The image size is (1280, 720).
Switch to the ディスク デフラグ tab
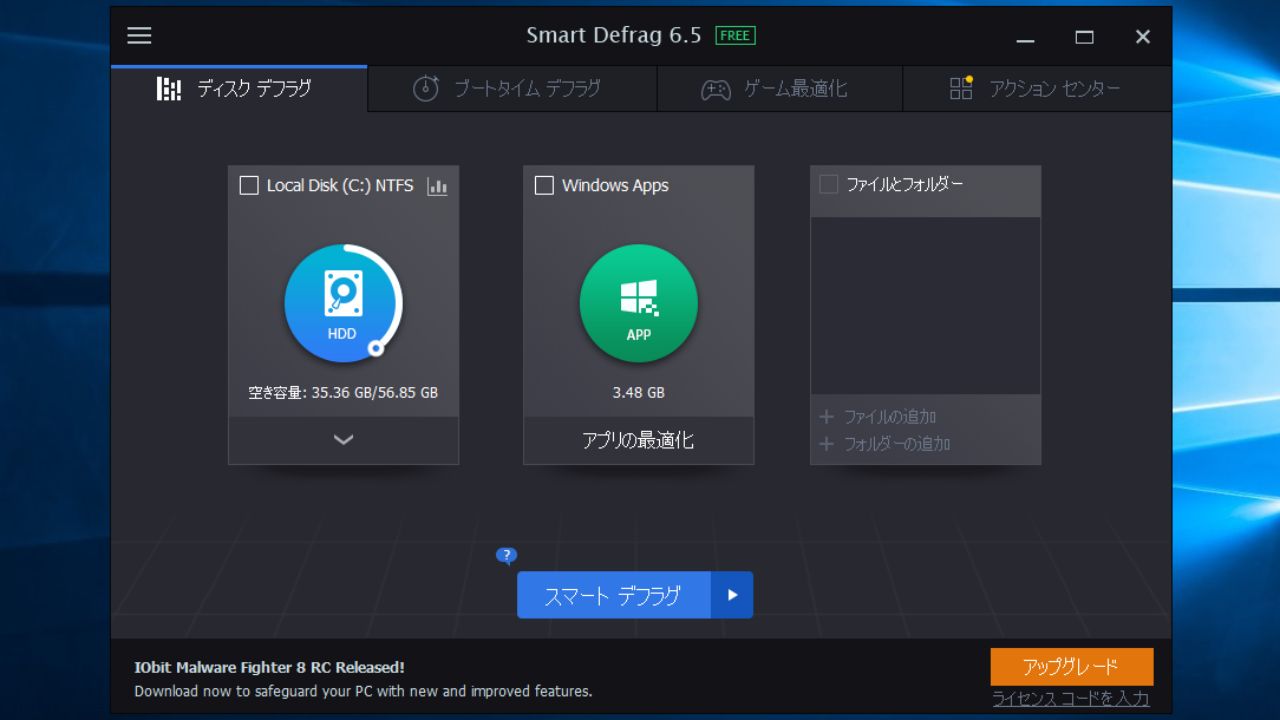click(239, 89)
